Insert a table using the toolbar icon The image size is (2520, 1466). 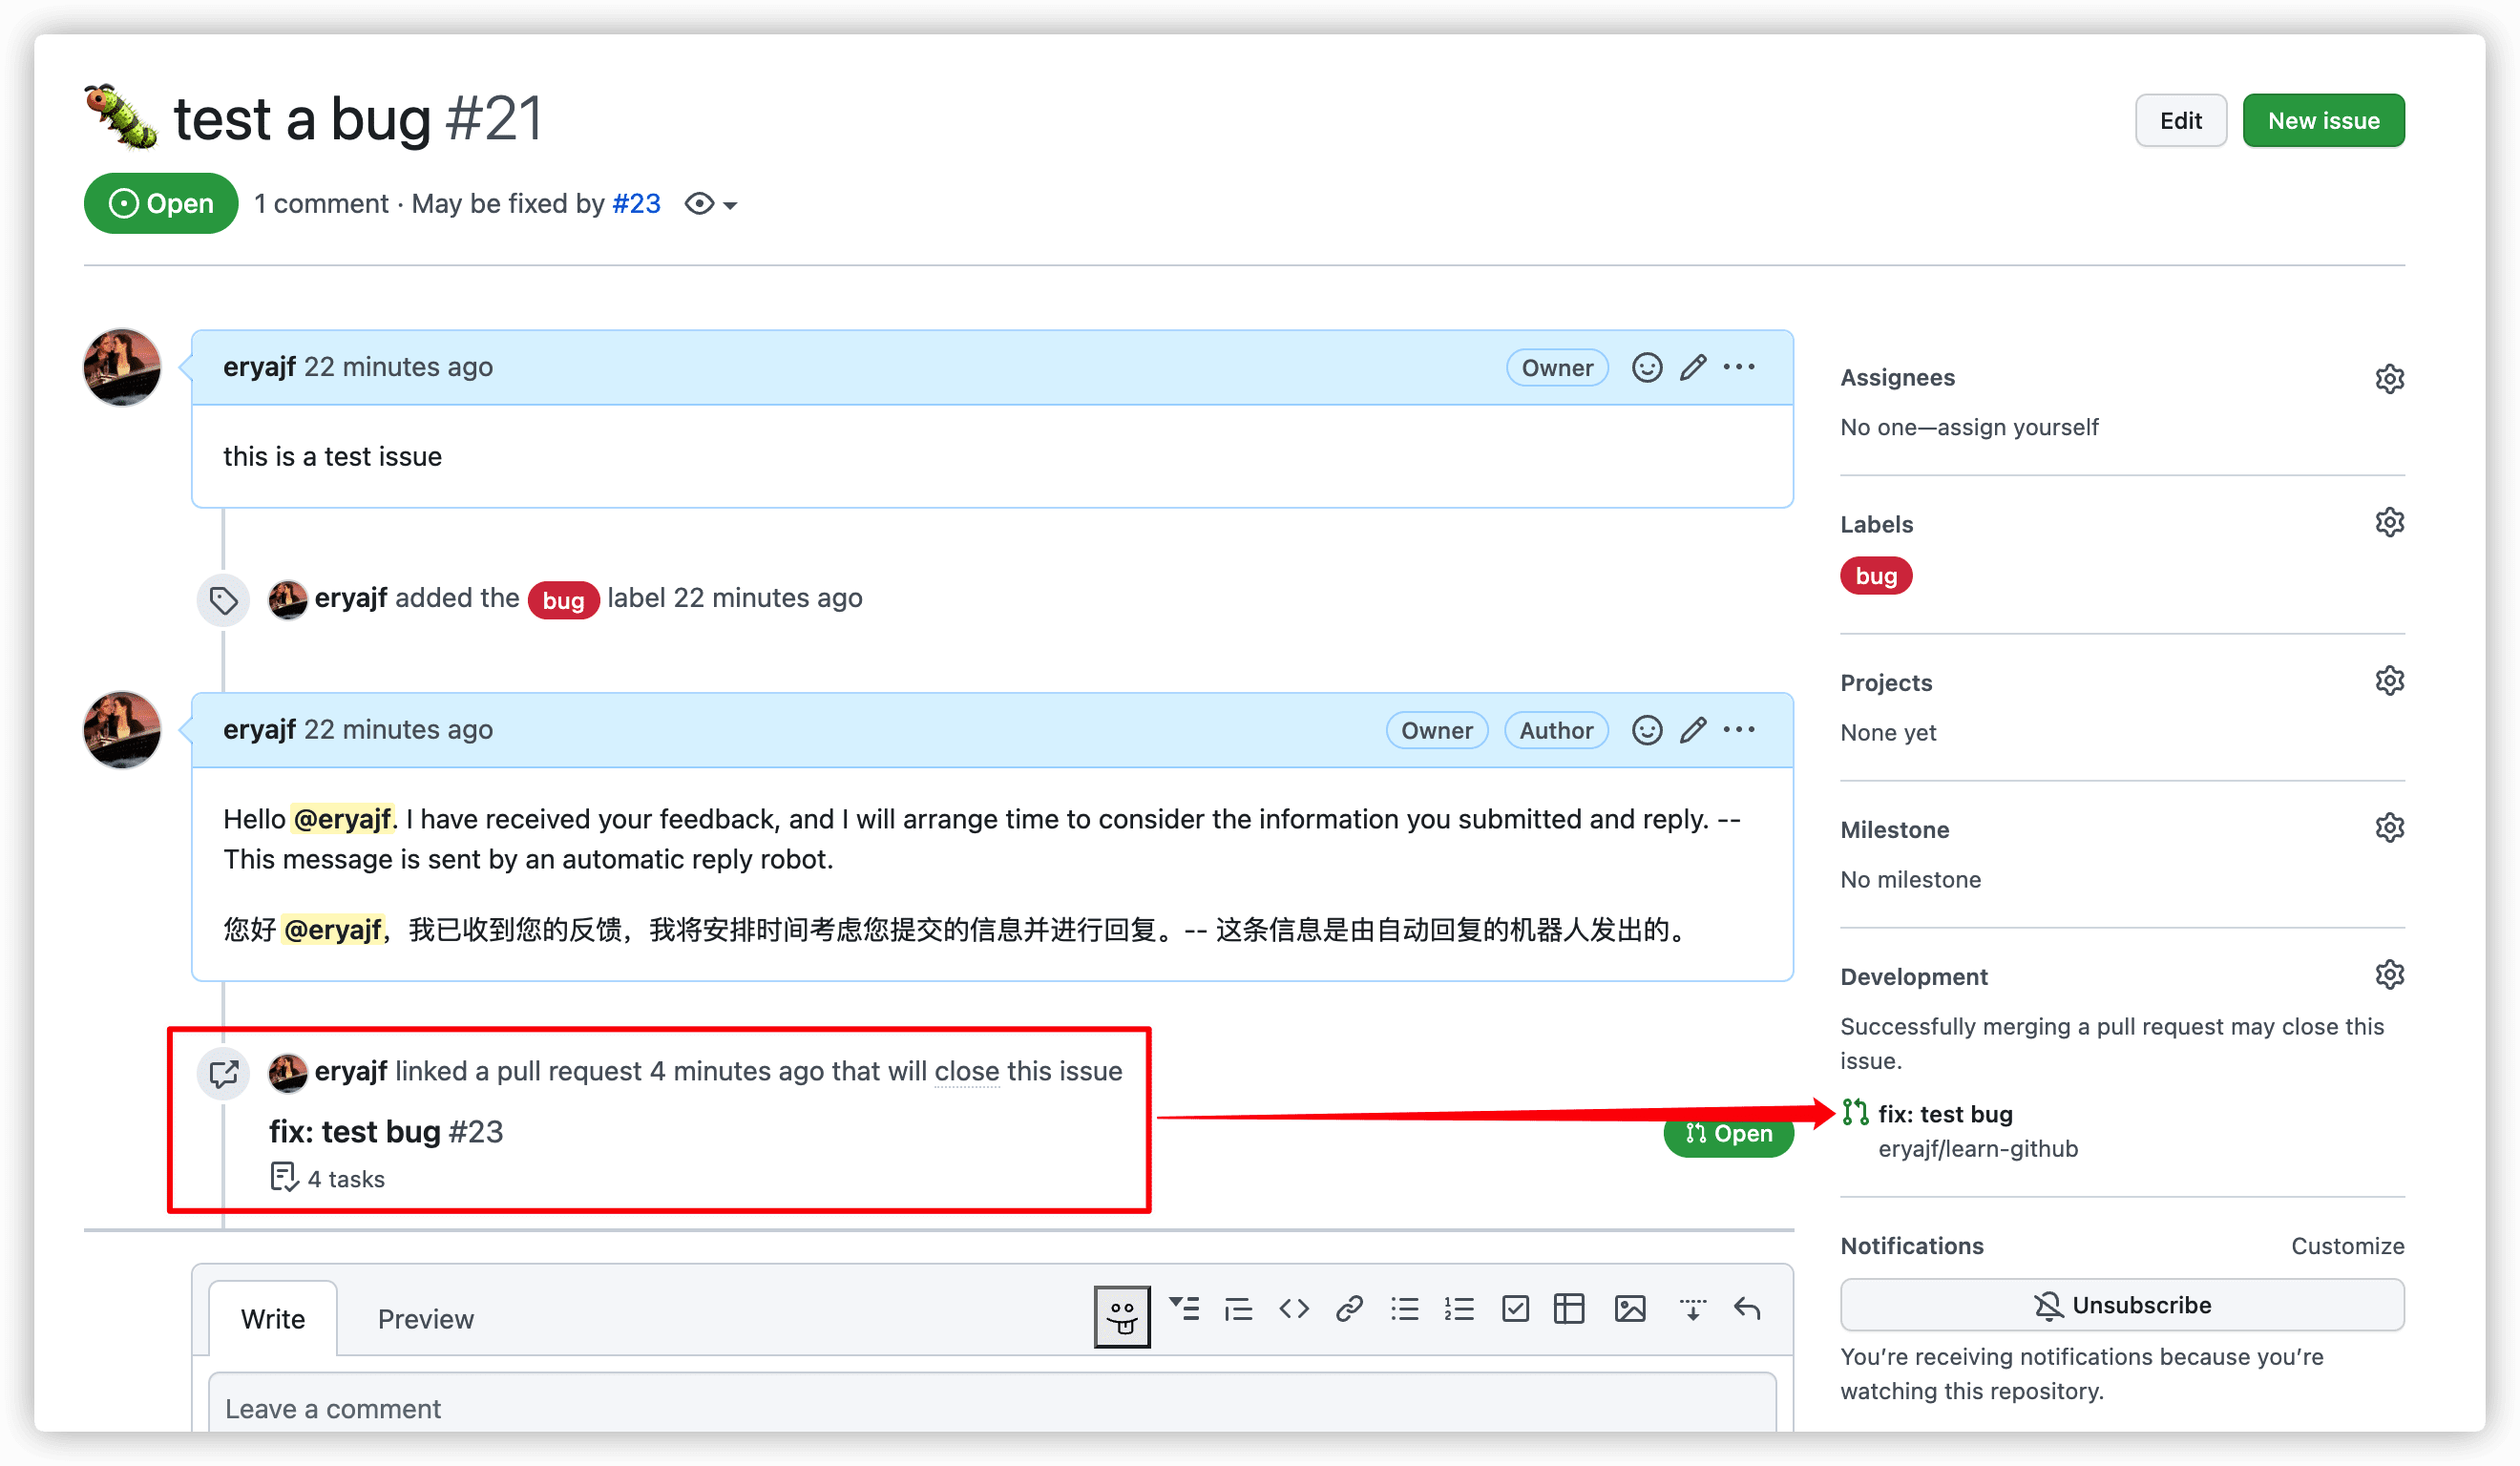(x=1569, y=1309)
